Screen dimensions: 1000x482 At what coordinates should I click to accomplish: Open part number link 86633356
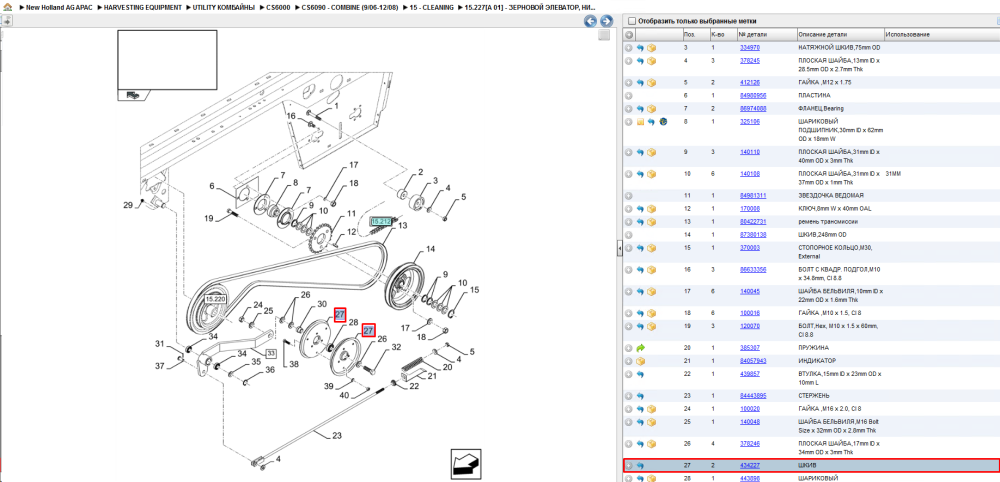click(753, 270)
